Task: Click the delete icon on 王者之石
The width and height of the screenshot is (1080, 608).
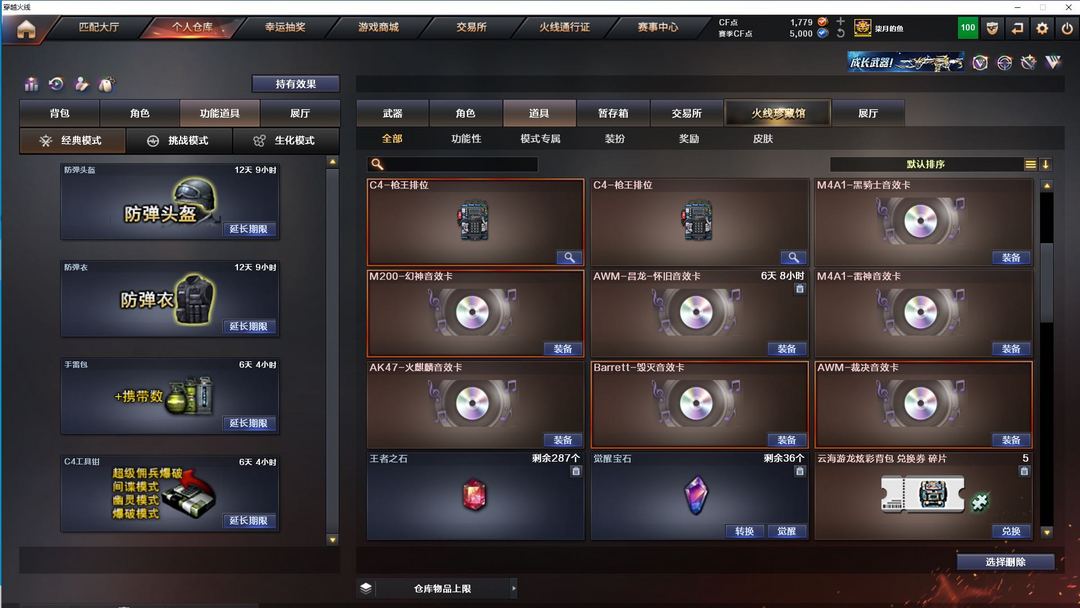Action: point(576,472)
